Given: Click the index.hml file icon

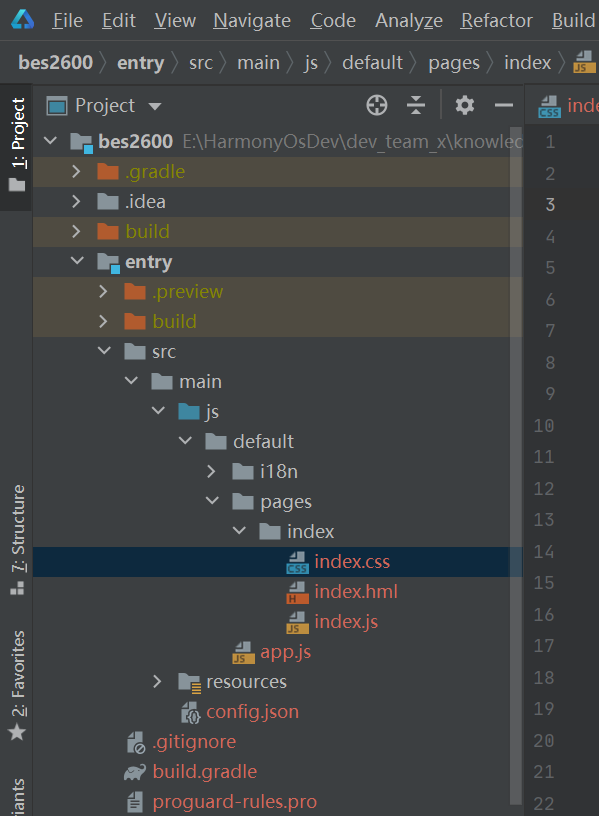Looking at the screenshot, I should click(297, 593).
